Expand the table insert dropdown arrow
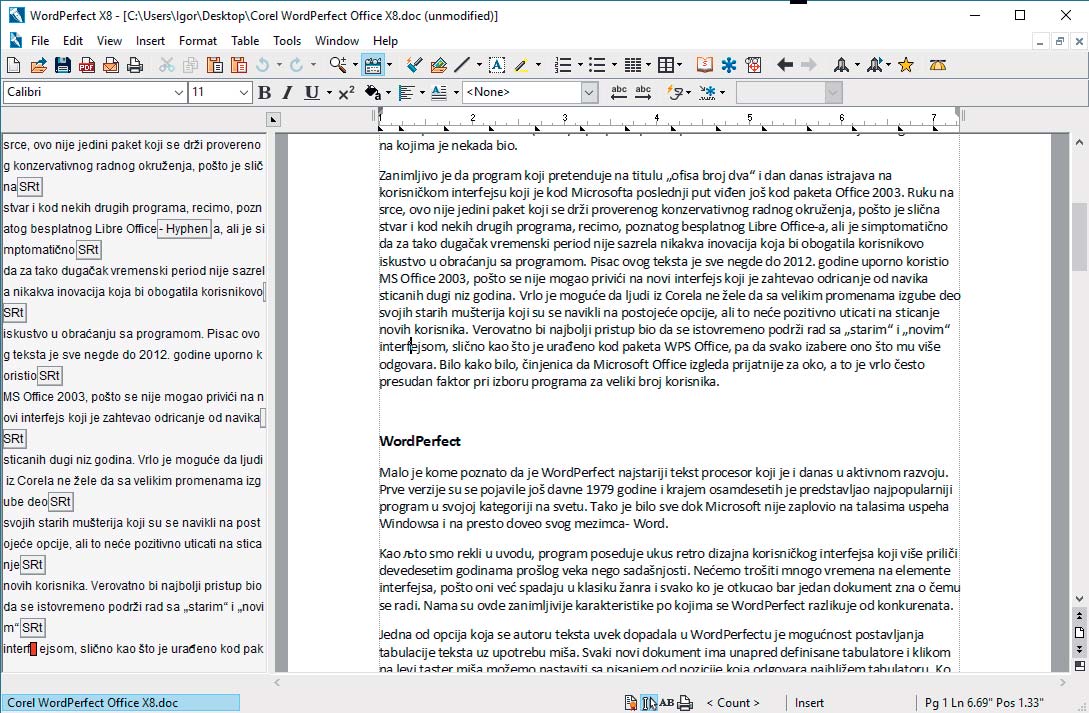Viewport: 1089px width, 713px height. coord(680,65)
